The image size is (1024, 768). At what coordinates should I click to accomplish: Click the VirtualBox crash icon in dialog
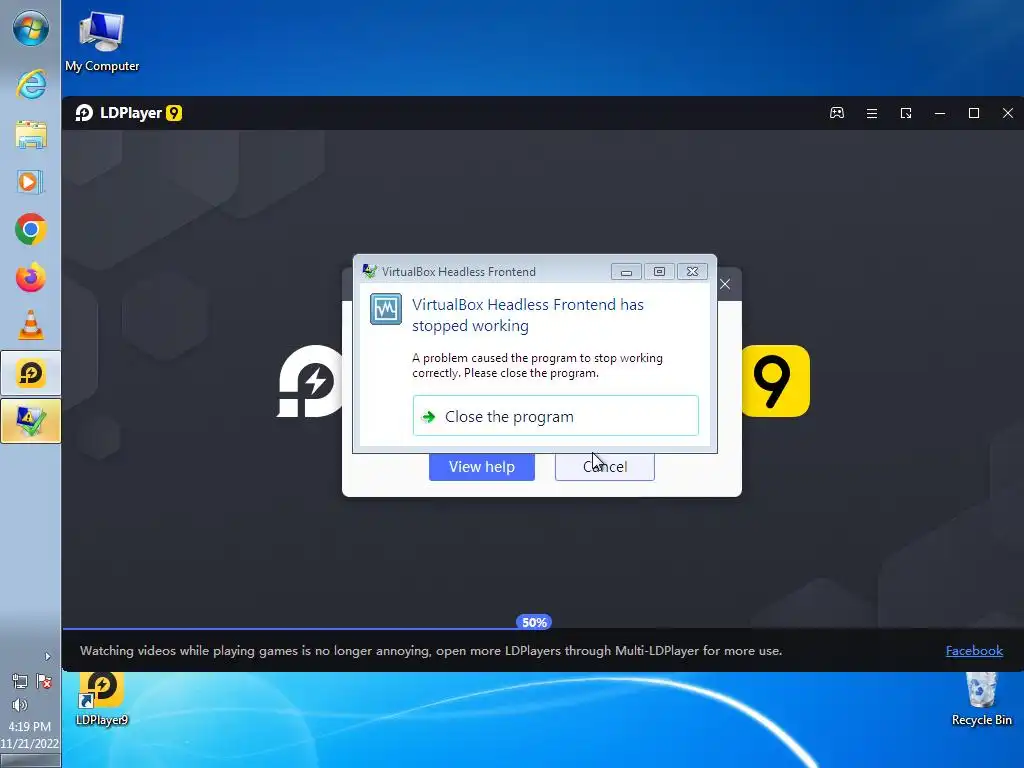[x=386, y=309]
